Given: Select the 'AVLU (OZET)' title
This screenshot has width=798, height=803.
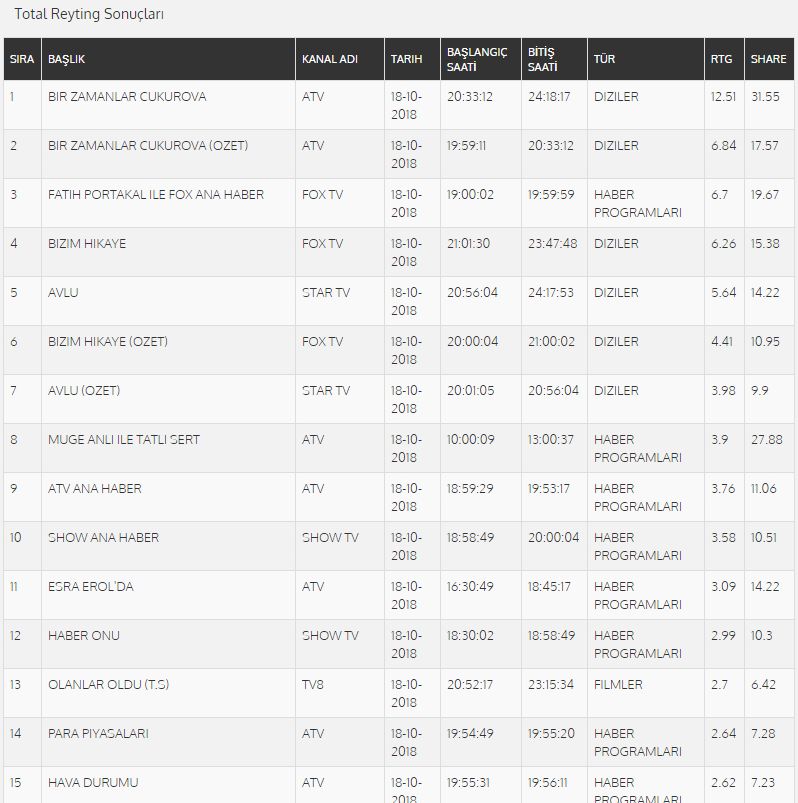Looking at the screenshot, I should pyautogui.click(x=84, y=391).
